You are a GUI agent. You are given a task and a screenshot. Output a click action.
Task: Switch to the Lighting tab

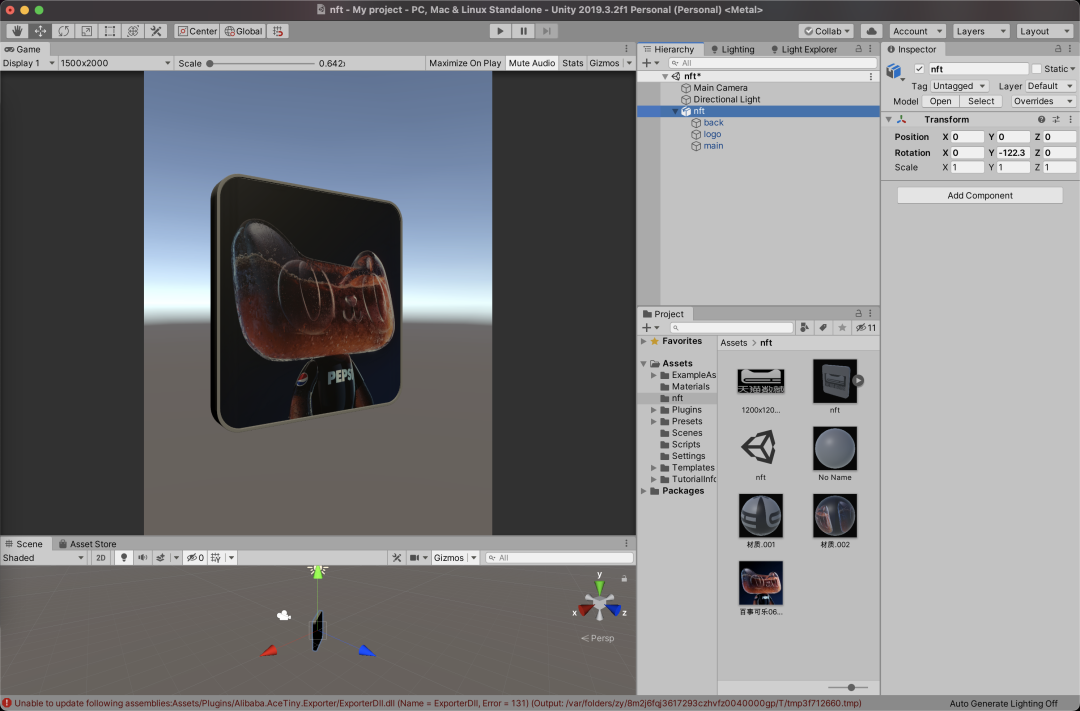(732, 49)
